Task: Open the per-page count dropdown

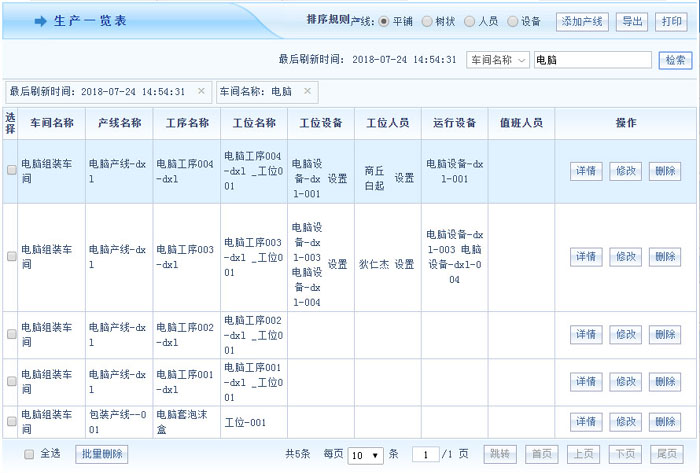Action: coord(364,455)
